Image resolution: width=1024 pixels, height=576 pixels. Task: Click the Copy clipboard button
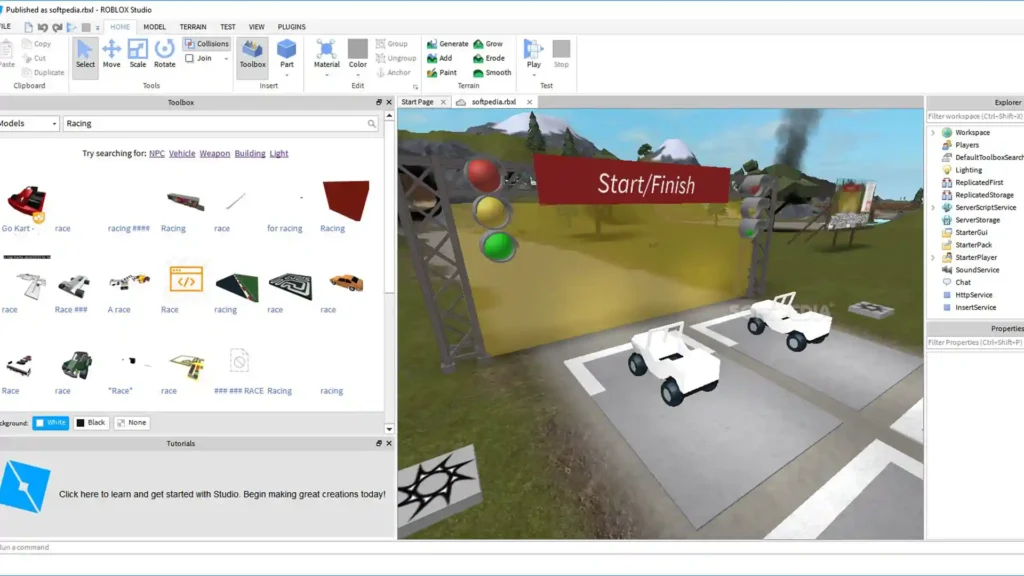point(37,44)
